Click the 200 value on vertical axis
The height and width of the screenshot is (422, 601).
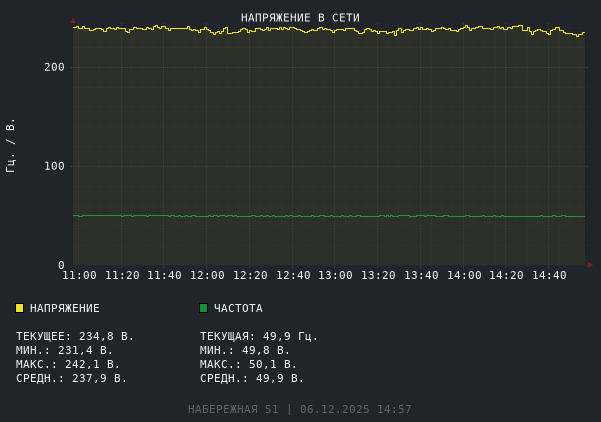point(54,67)
